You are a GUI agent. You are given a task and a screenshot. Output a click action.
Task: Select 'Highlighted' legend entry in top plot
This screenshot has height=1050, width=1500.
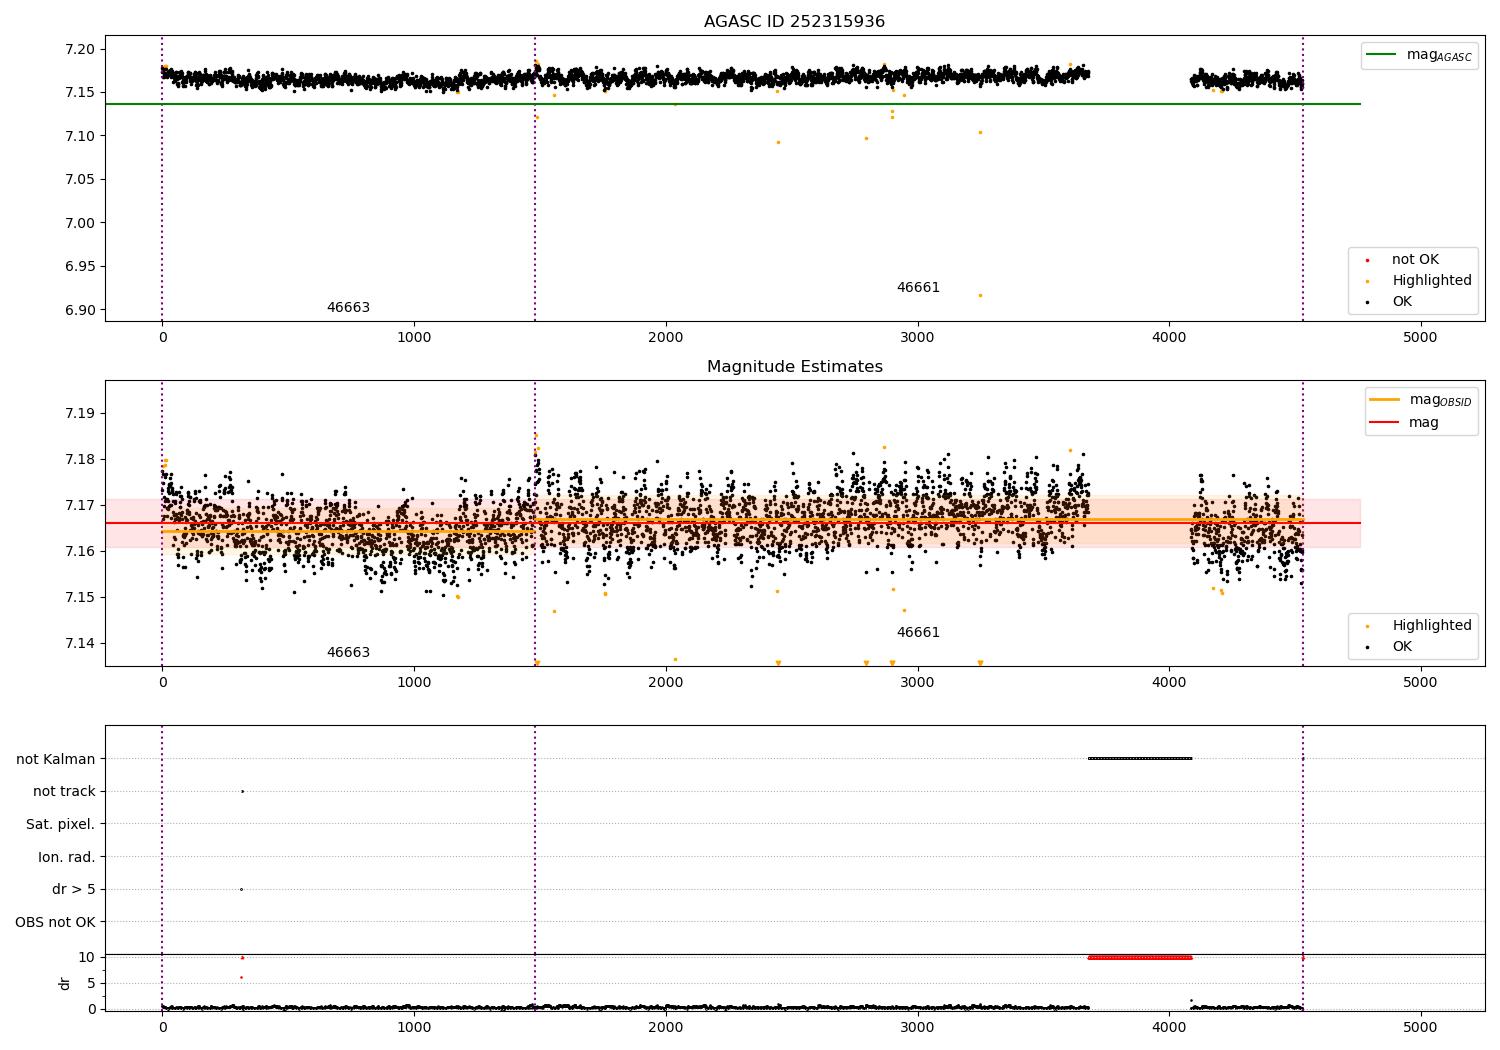[x=1432, y=281]
